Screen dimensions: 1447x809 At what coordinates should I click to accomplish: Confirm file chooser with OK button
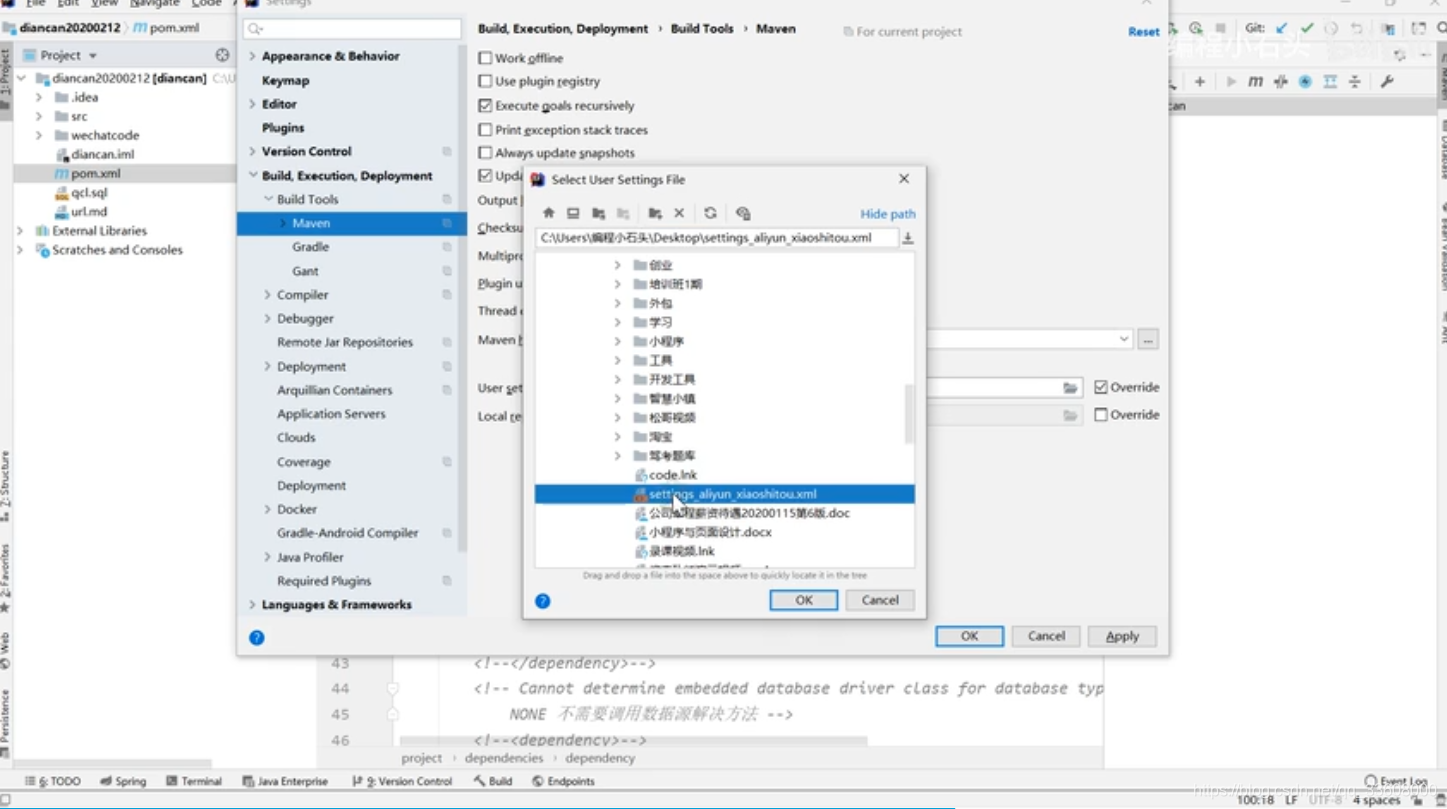(804, 600)
